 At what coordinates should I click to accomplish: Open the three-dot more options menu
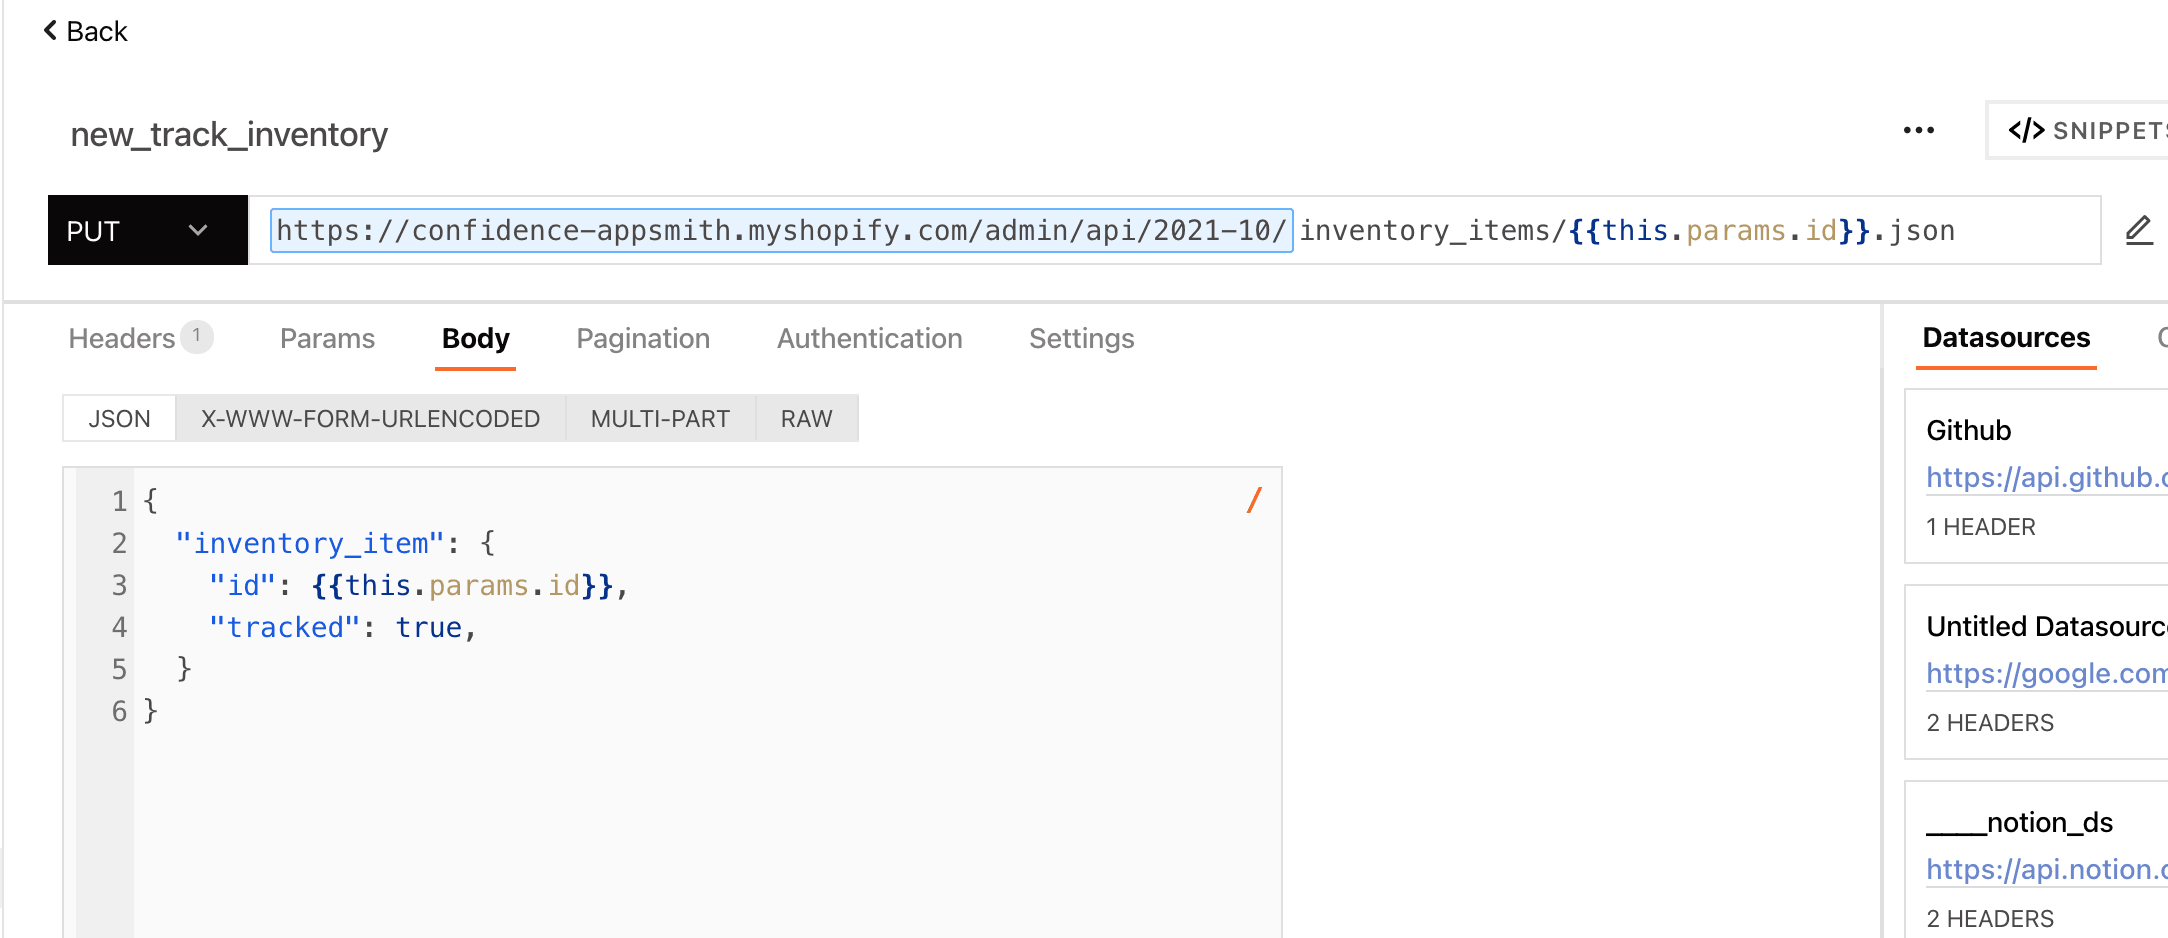click(1918, 131)
